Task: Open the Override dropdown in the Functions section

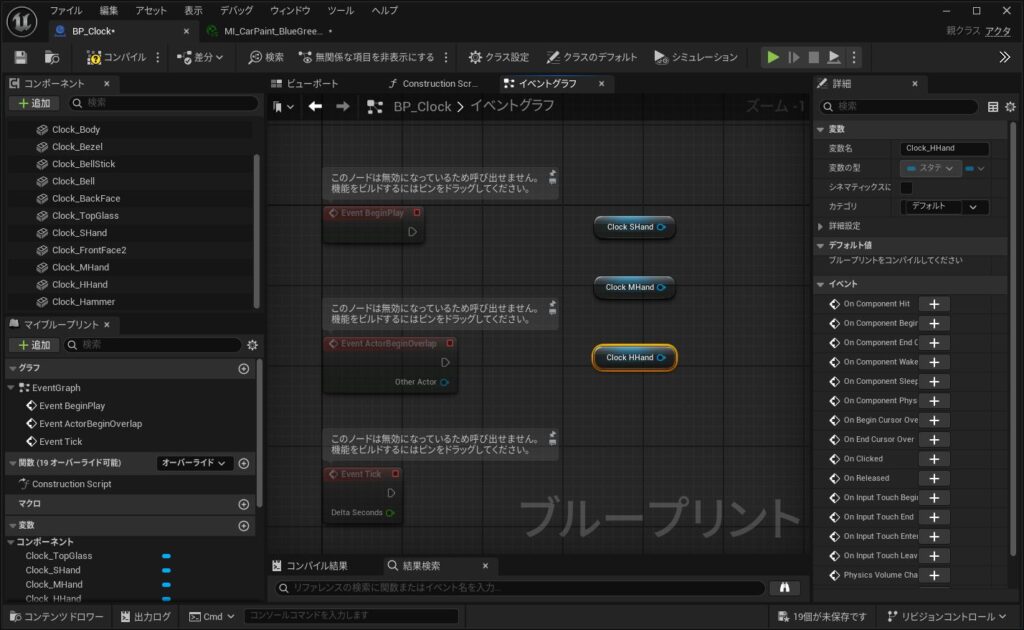Action: click(x=195, y=463)
